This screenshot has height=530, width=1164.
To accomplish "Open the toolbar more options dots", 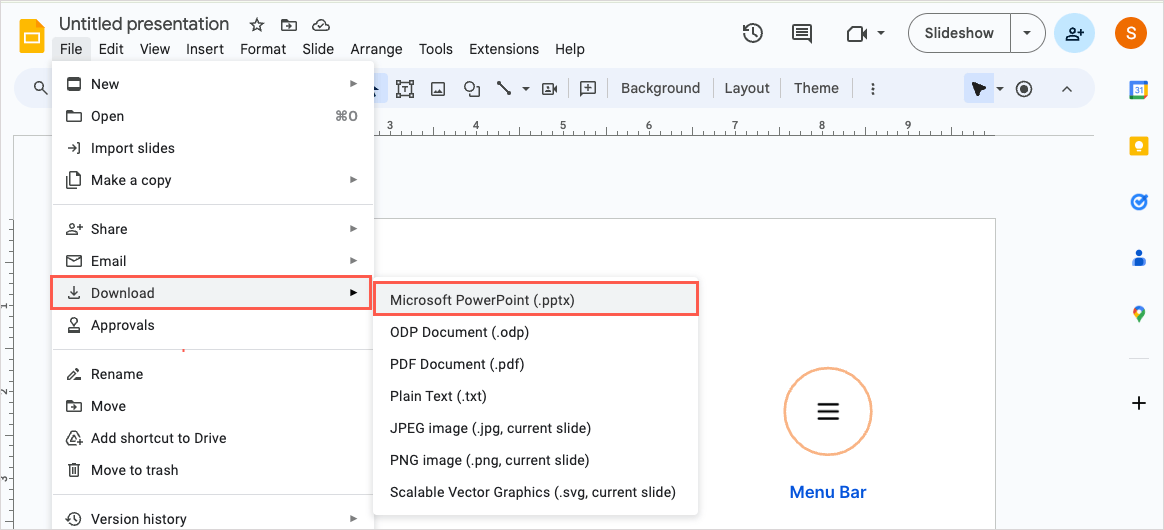I will point(873,88).
